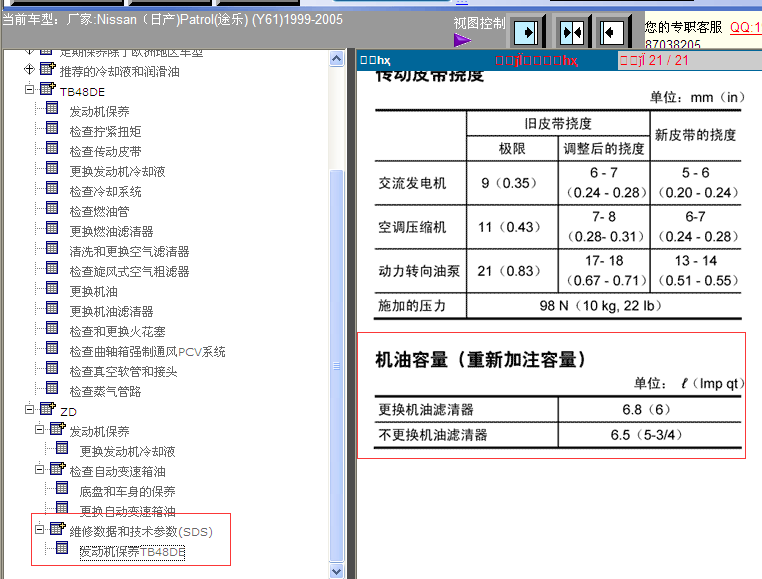Click the page icon beside 更换机油滤清器
The height and width of the screenshot is (579, 762).
(x=52, y=308)
